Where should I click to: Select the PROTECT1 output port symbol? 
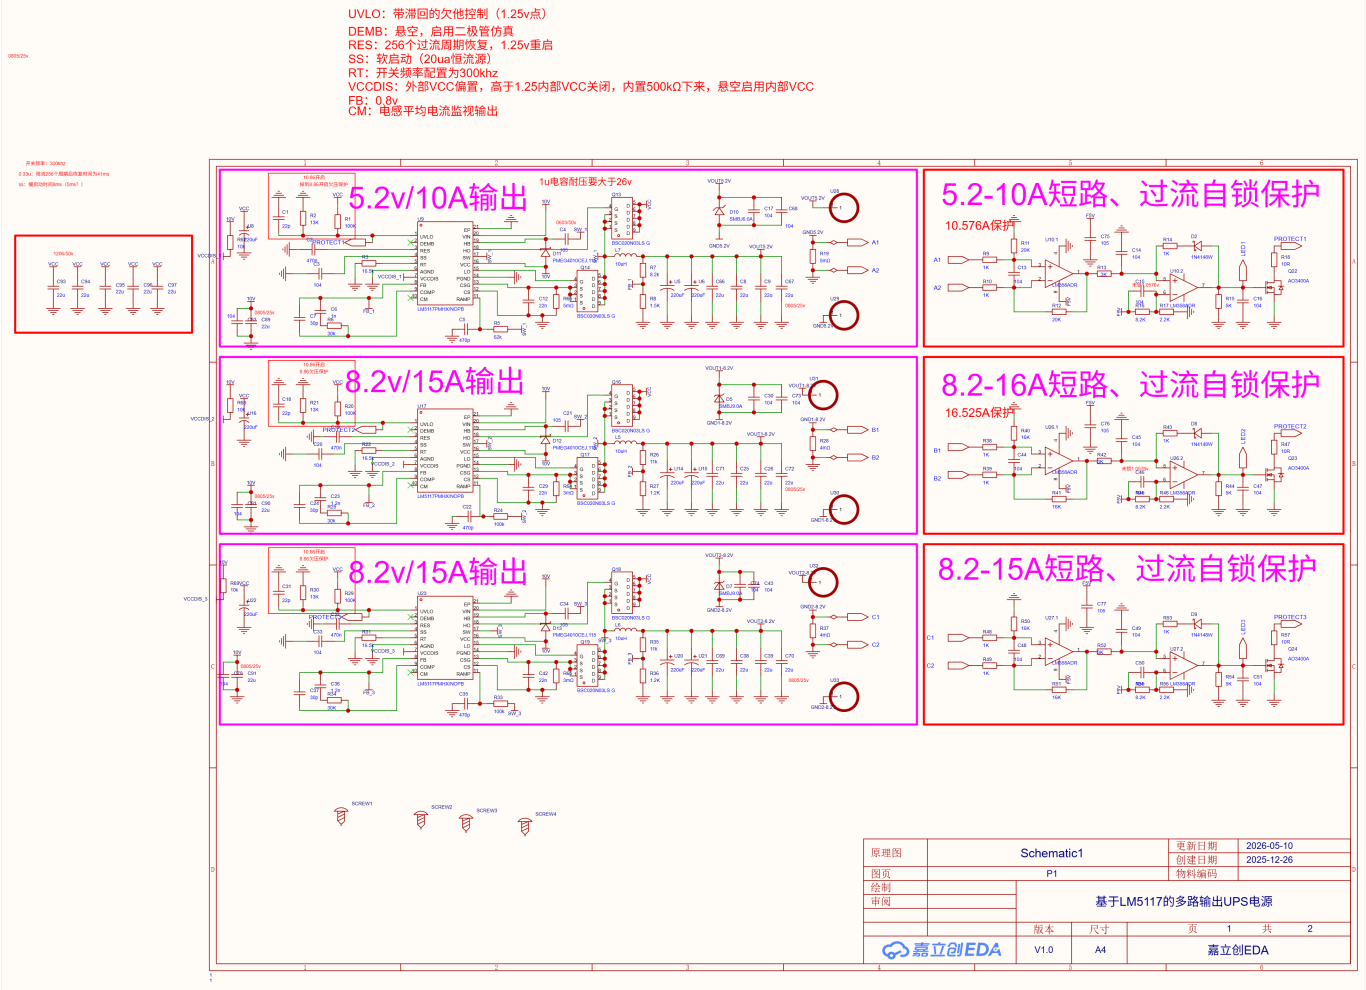point(1289,246)
